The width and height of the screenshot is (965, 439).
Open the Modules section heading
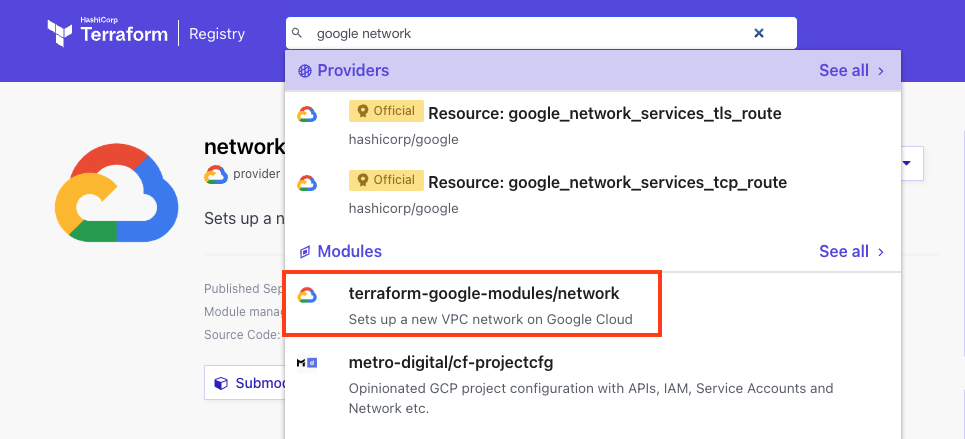point(350,252)
